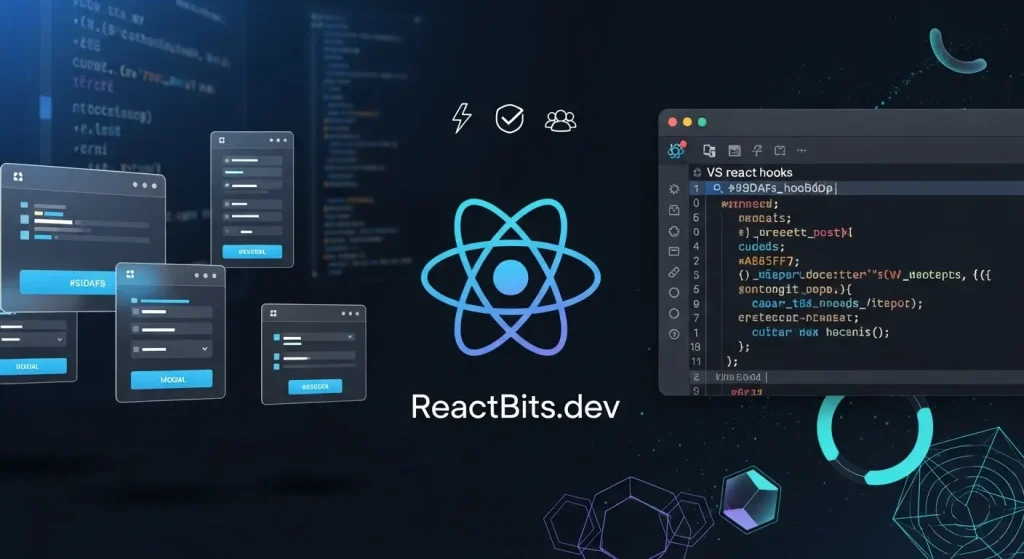
Task: Click the link chain icon in editor sidebar
Action: point(674,272)
